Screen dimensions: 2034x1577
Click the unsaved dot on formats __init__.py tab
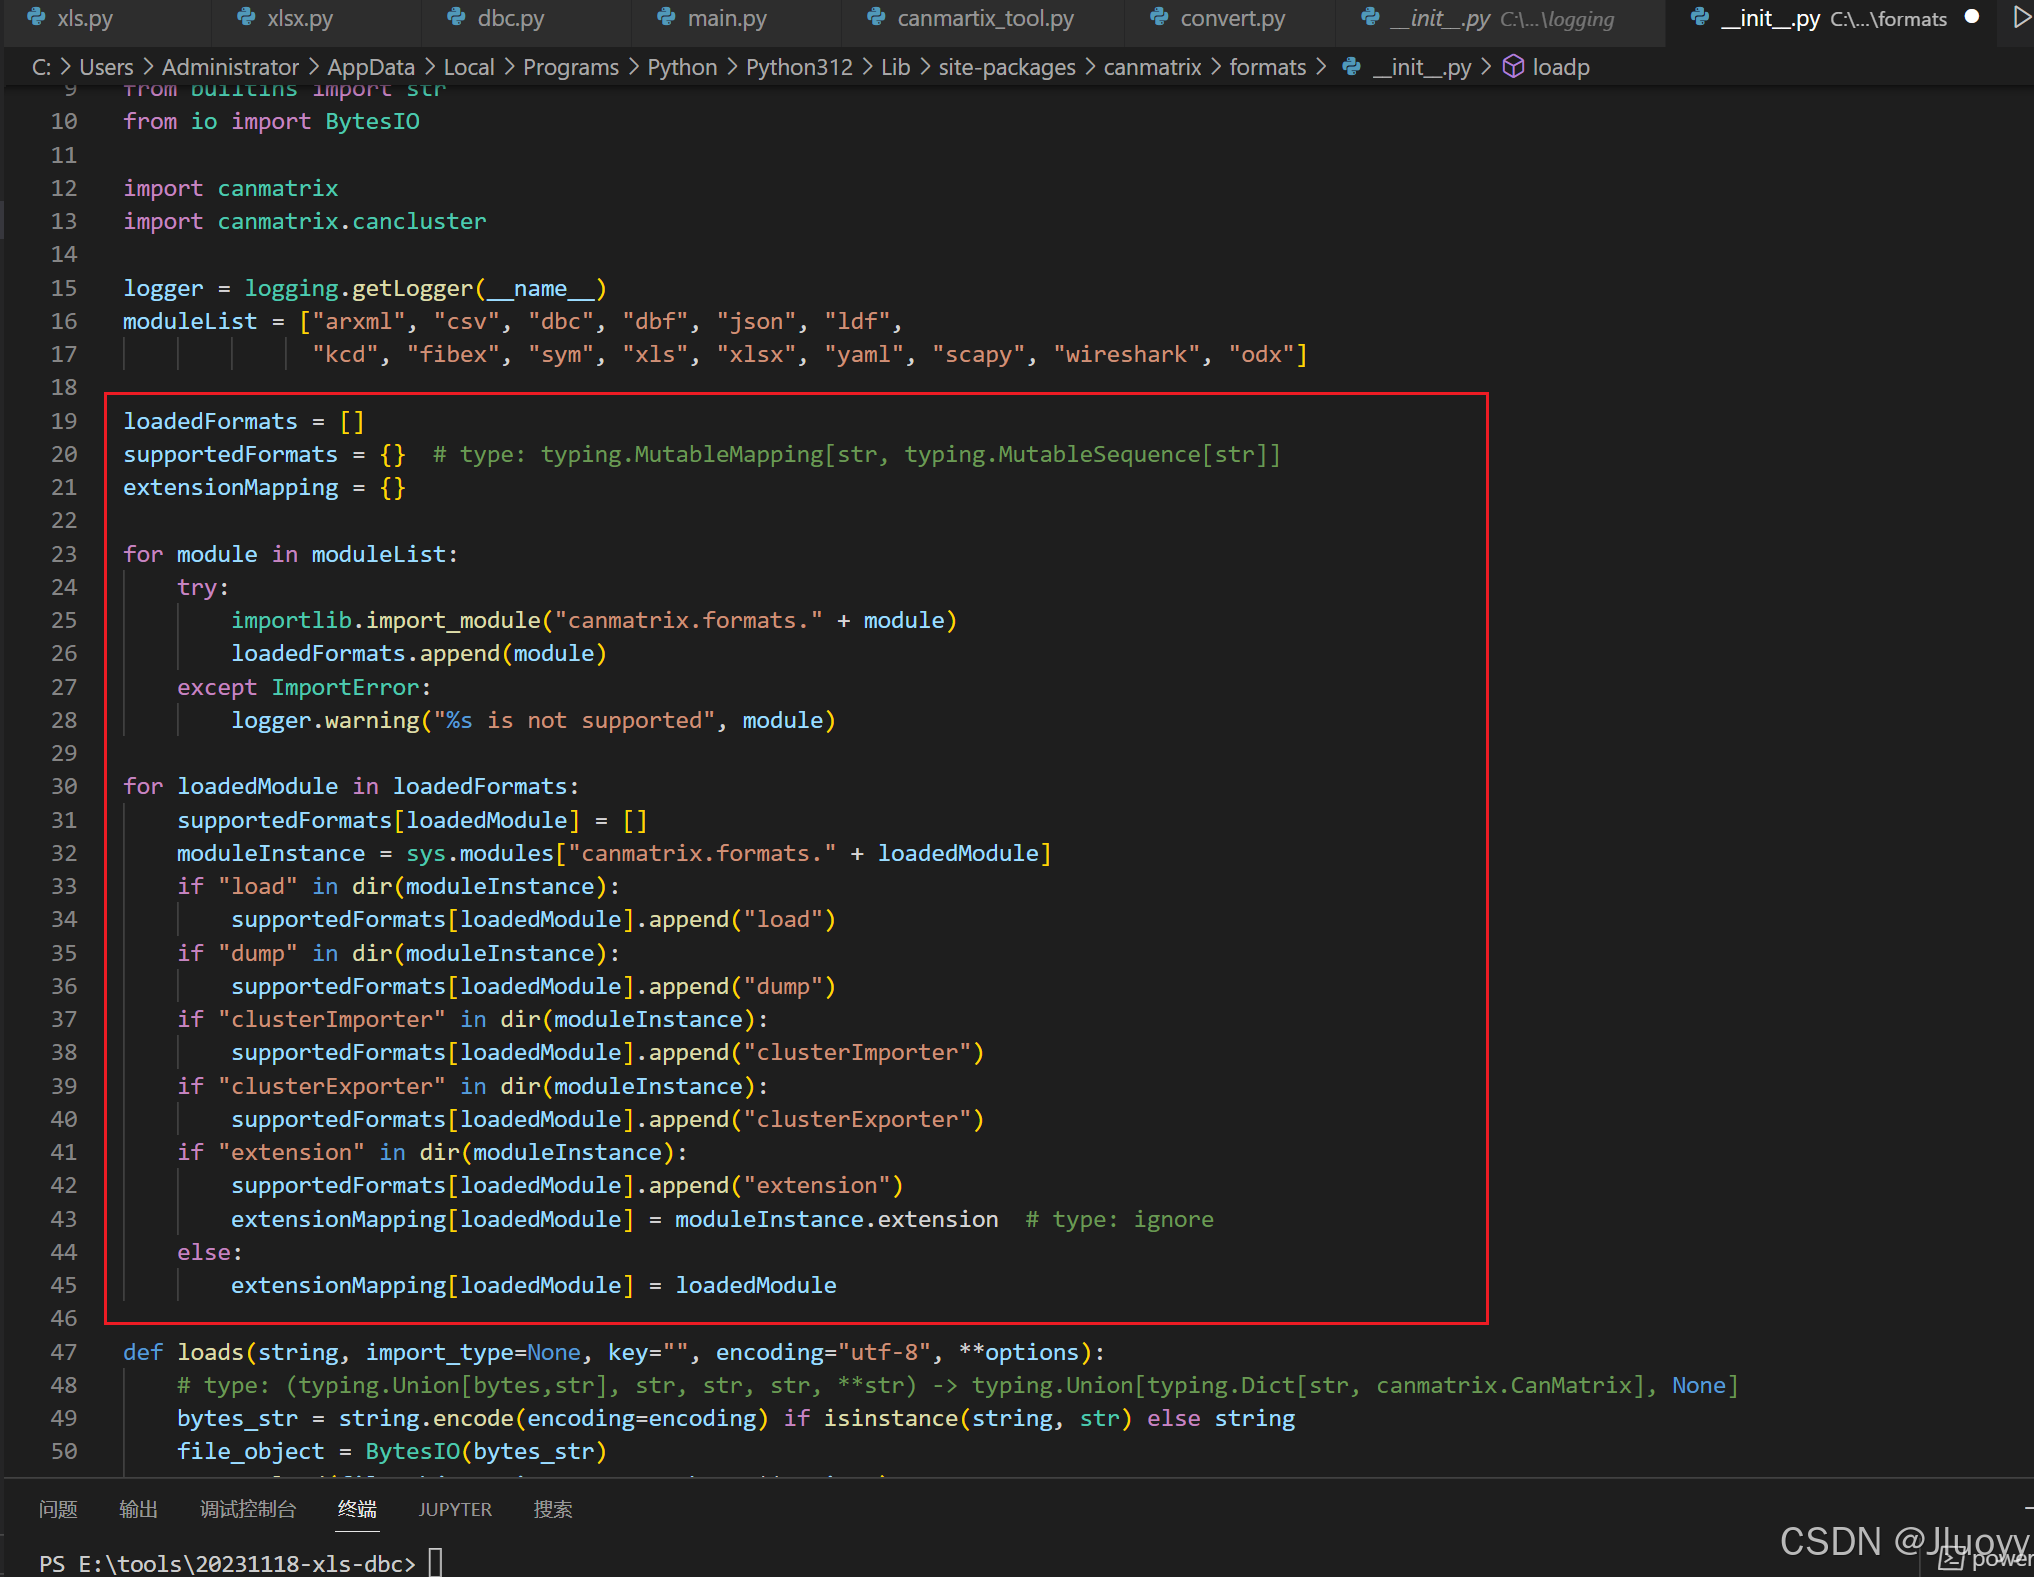[x=1972, y=17]
